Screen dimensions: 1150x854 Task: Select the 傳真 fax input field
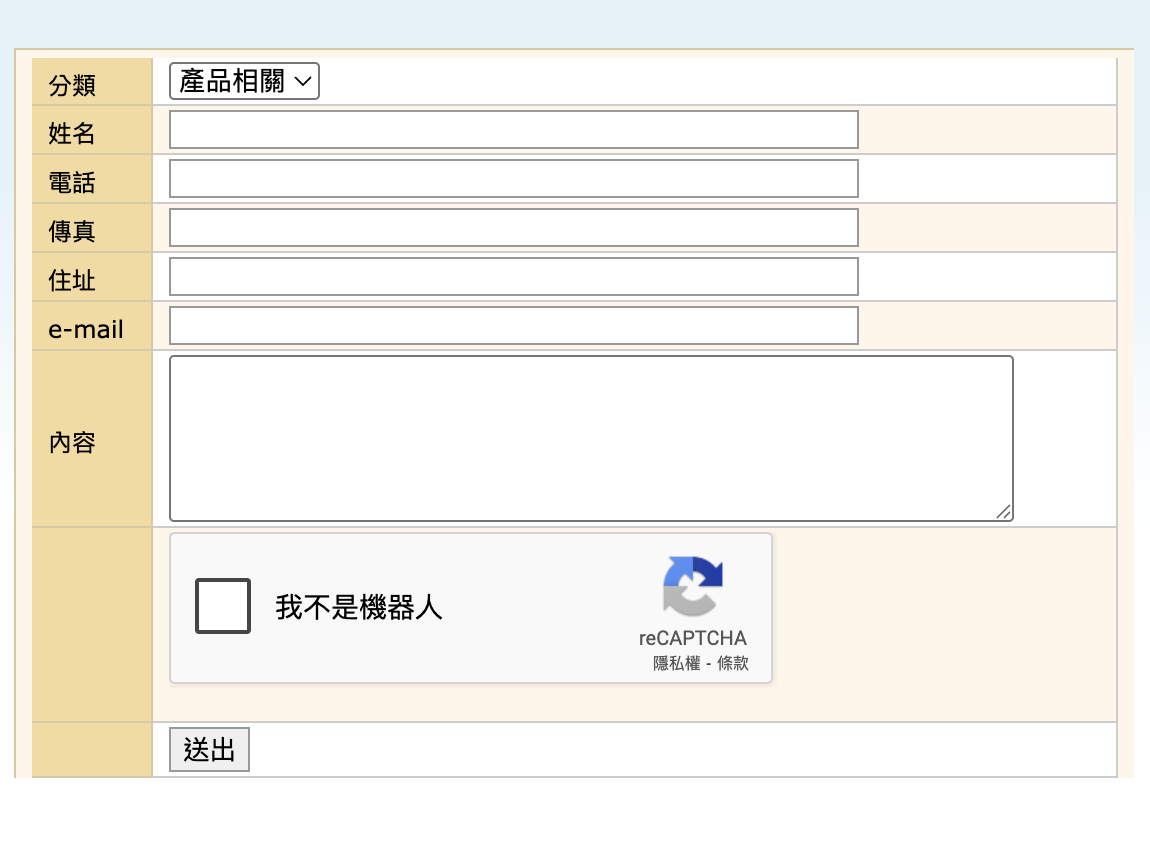click(513, 228)
